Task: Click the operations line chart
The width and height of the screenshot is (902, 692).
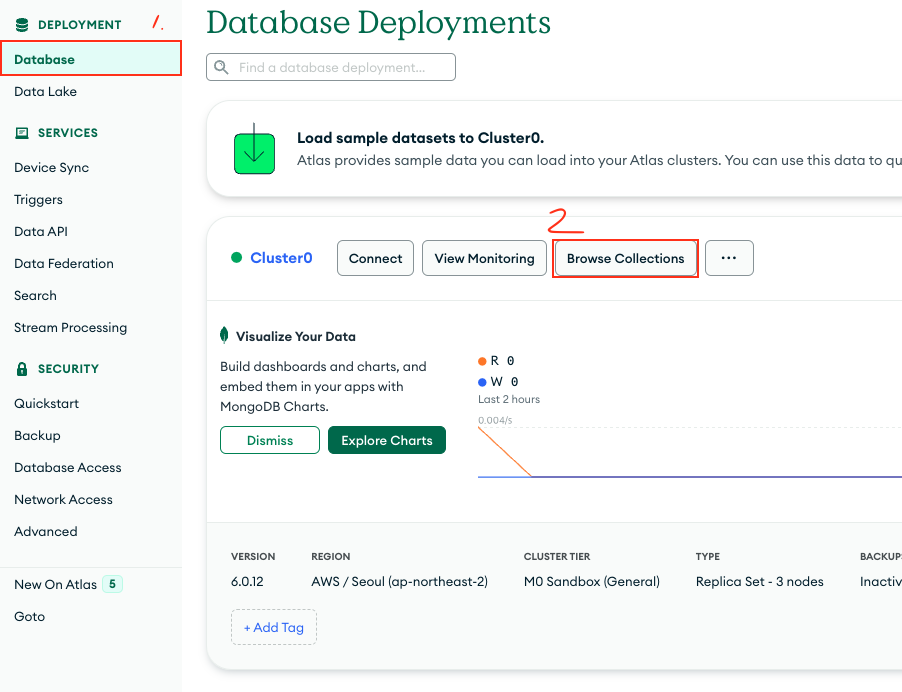Action: (690, 453)
